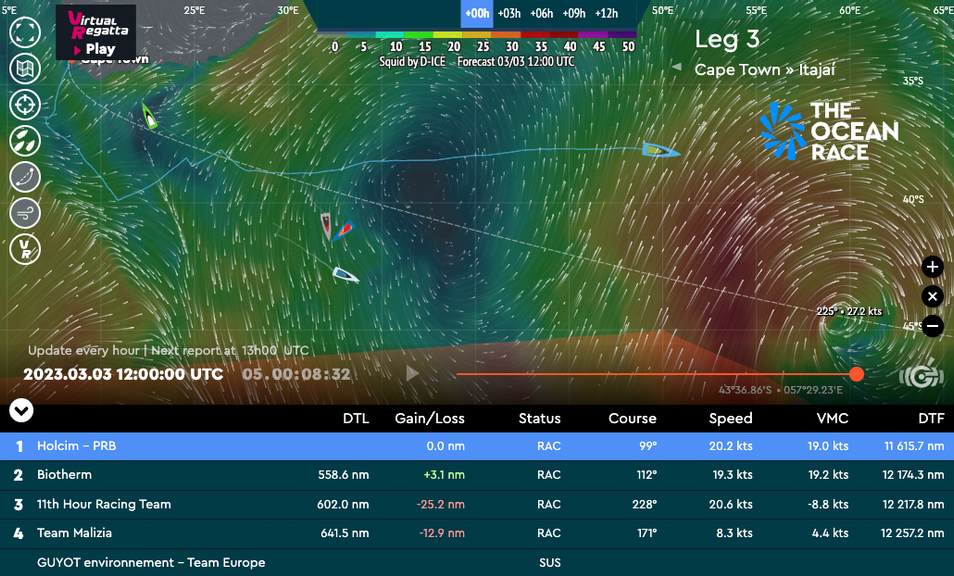Select the Team Malizia row
The height and width of the screenshot is (576, 954).
[x=477, y=533]
